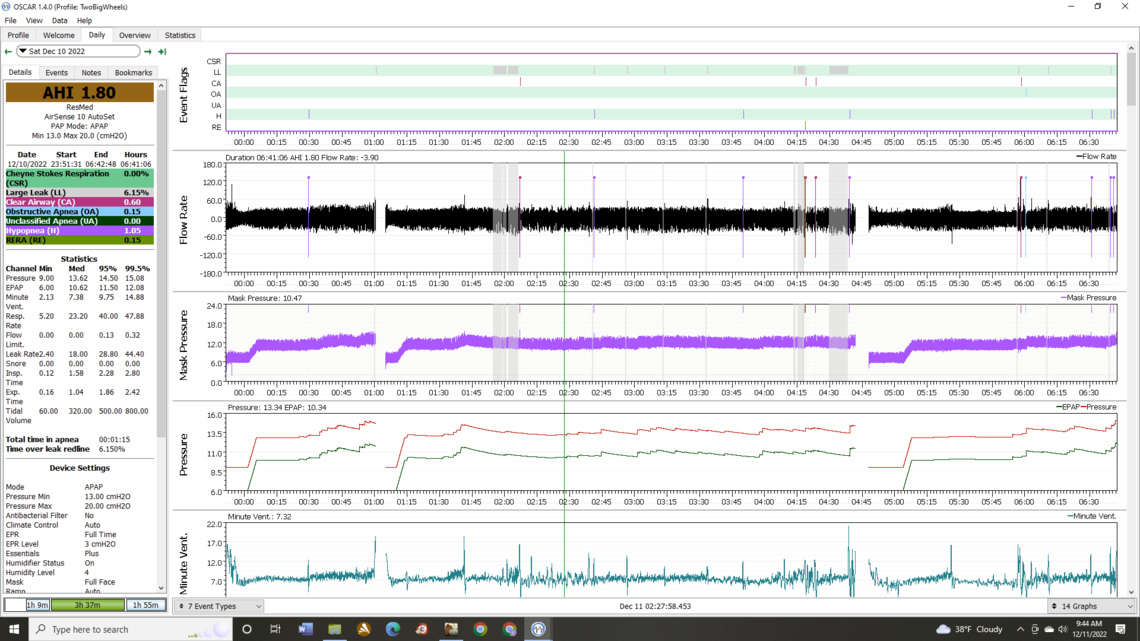Switch to the Profile tab

click(x=18, y=35)
